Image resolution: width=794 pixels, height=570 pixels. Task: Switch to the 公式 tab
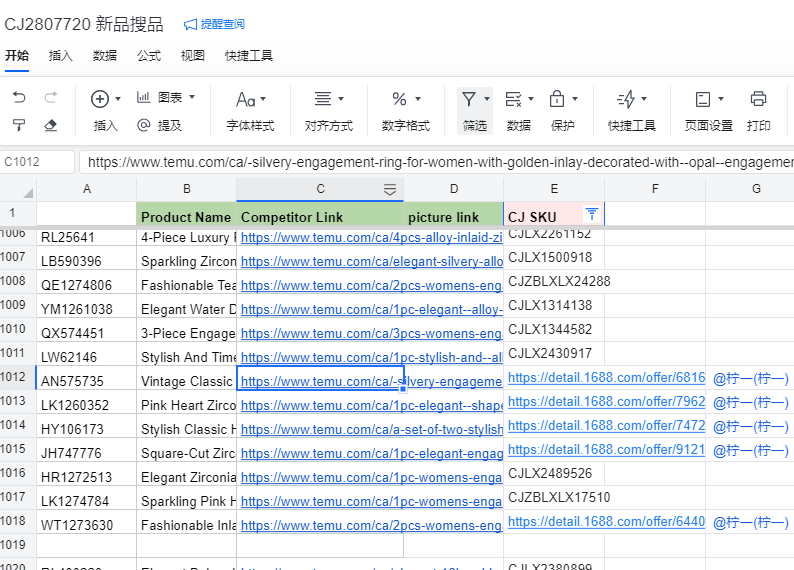pyautogui.click(x=149, y=56)
